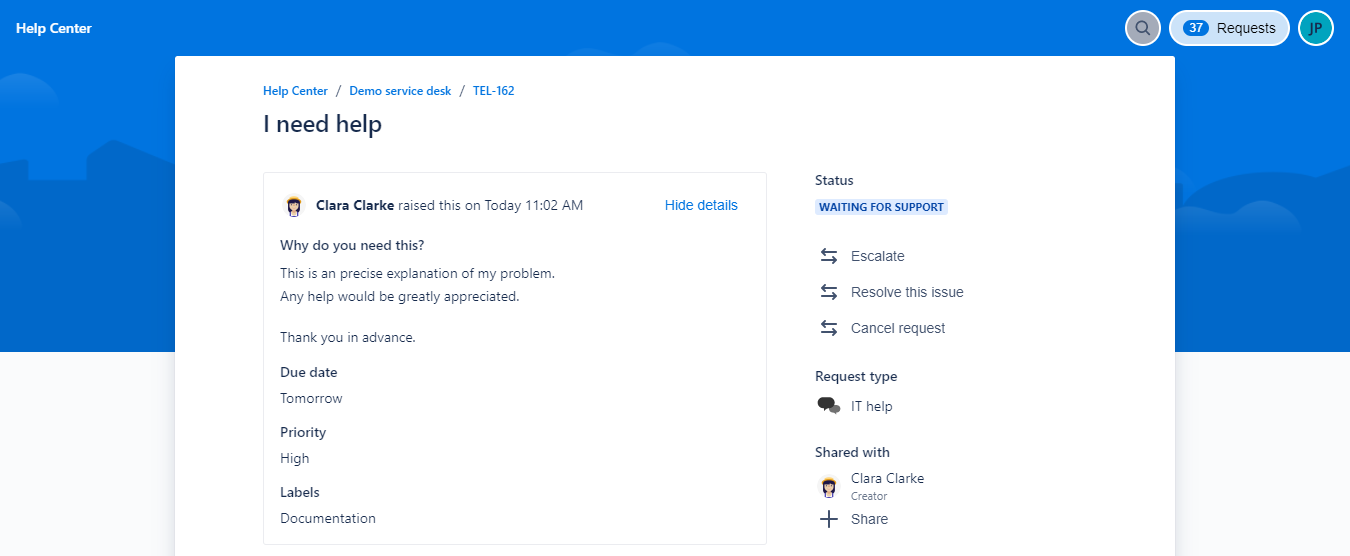
Task: Select Cancel request action
Action: click(897, 328)
